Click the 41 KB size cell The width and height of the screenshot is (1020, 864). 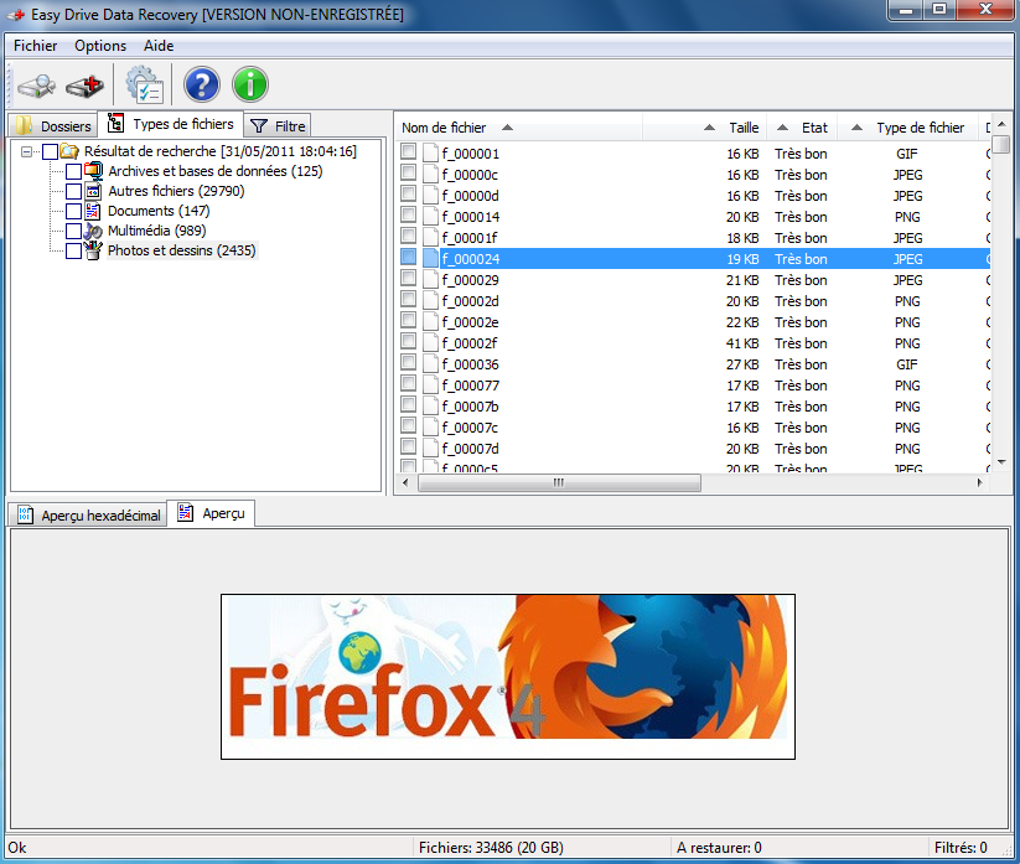pyautogui.click(x=742, y=344)
